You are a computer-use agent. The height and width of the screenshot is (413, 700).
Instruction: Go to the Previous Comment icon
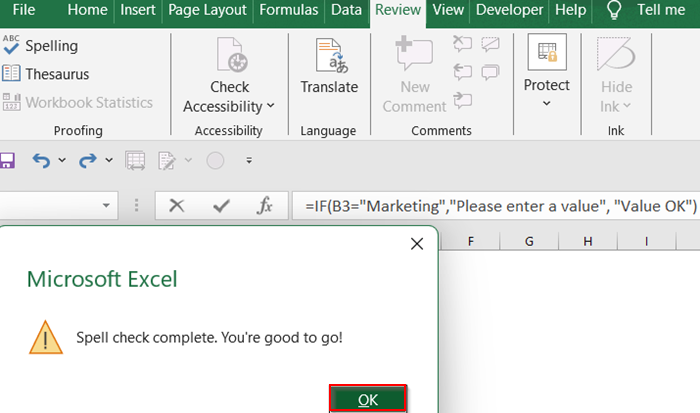coord(462,72)
